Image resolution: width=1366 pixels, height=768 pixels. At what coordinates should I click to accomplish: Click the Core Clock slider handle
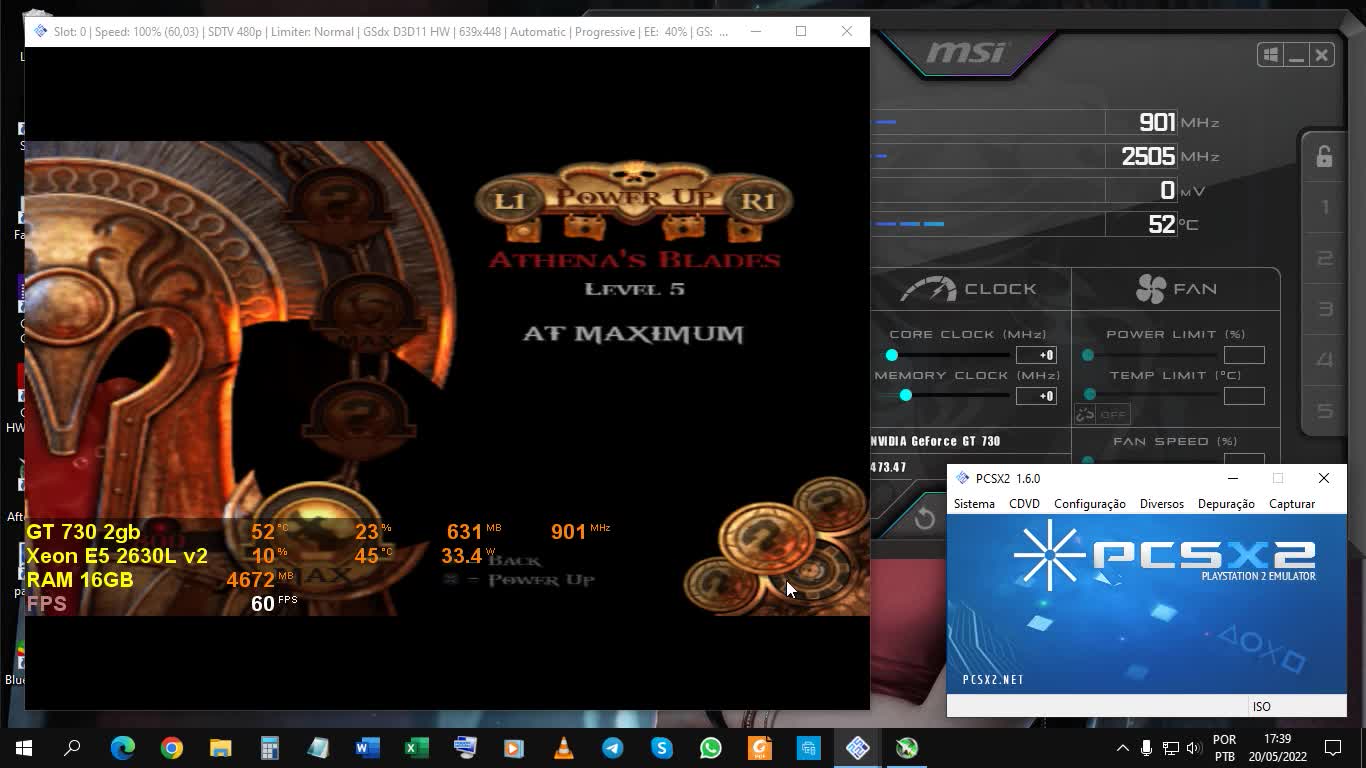891,355
